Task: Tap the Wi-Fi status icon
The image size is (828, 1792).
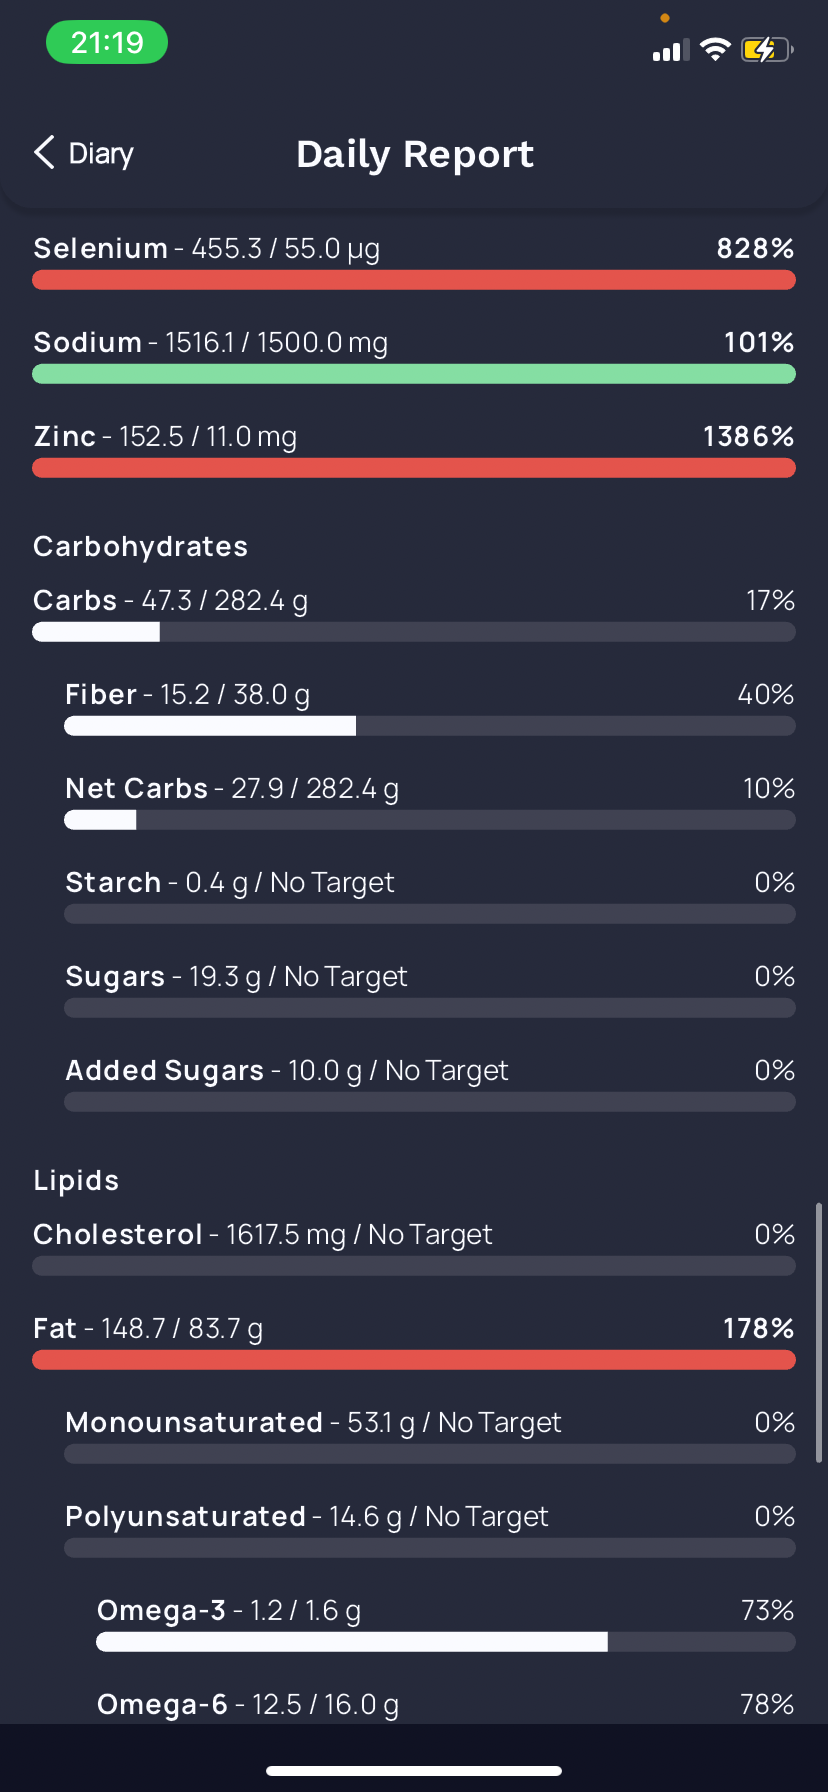Action: 715,49
